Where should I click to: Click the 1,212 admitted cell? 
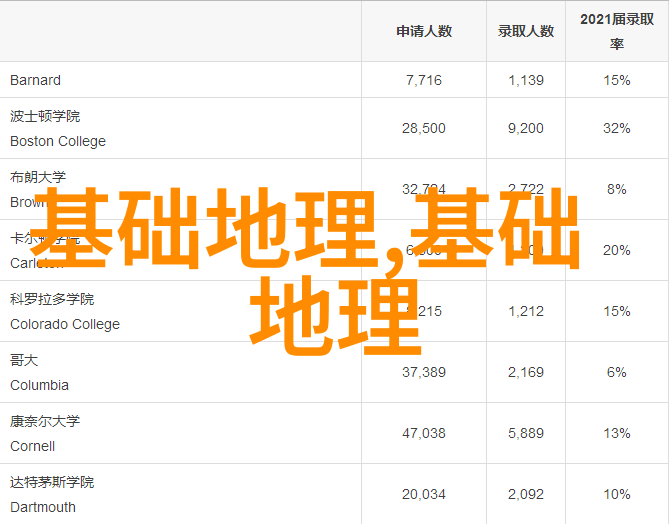tap(526, 311)
